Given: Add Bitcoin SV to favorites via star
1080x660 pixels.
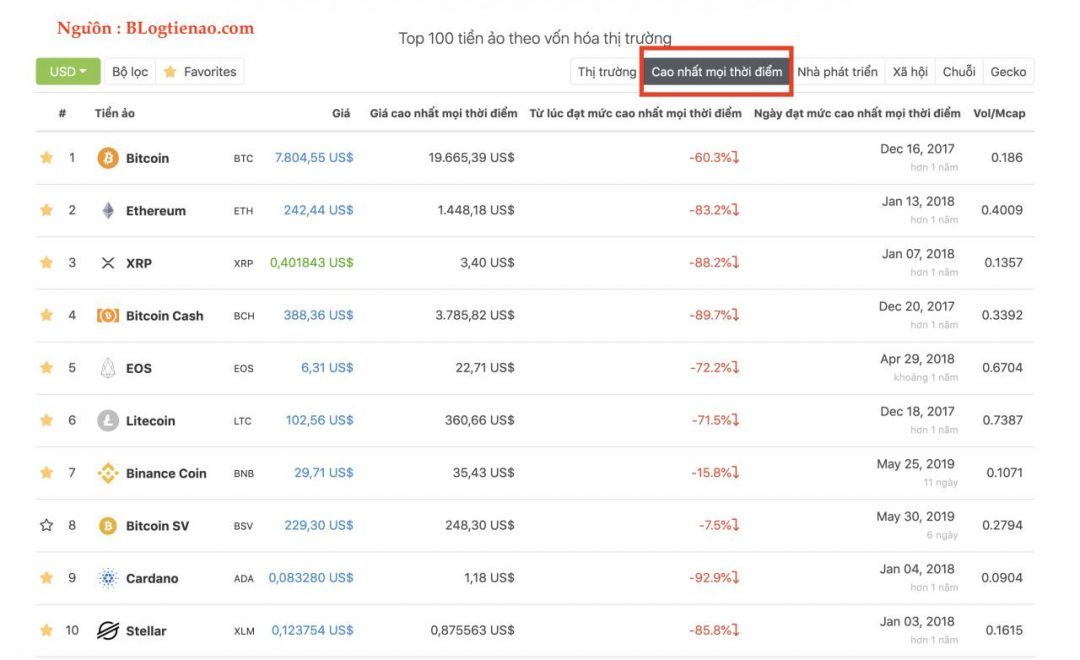Looking at the screenshot, I should coord(46,525).
